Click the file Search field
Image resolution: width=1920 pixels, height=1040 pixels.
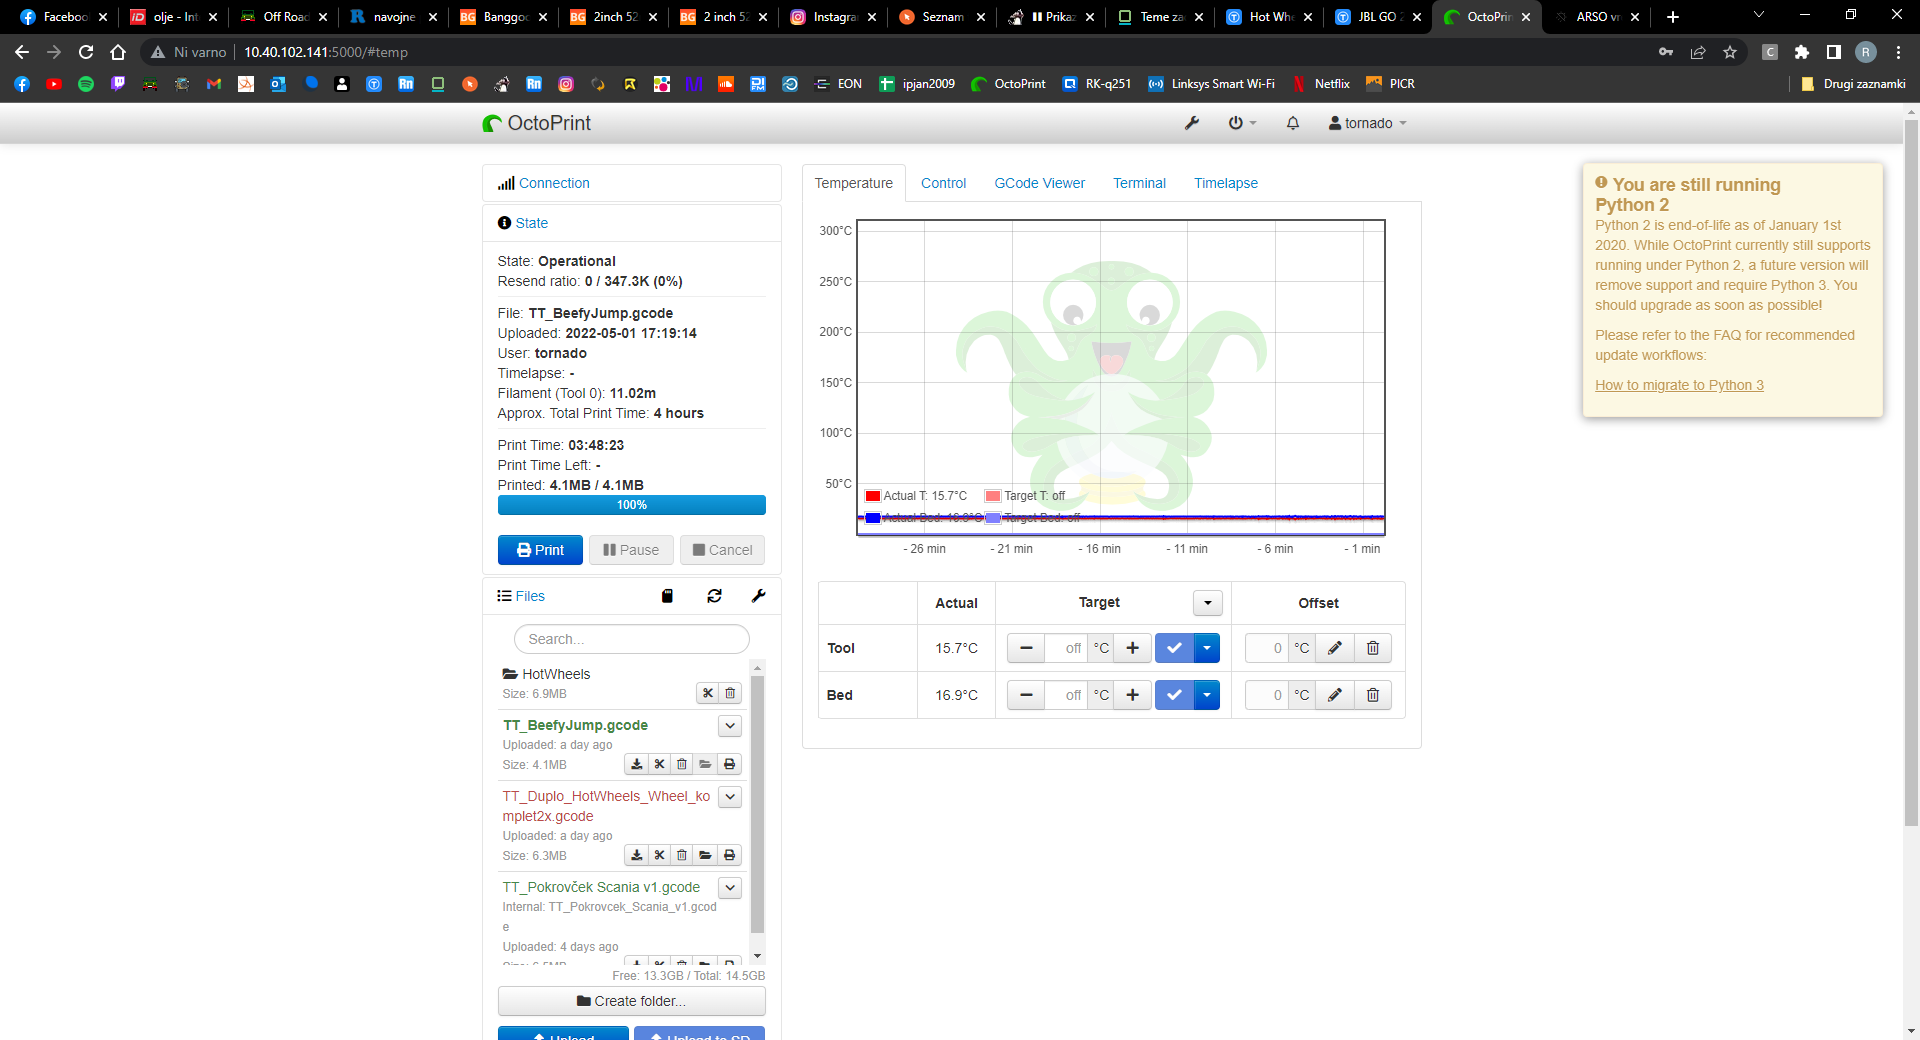click(631, 639)
